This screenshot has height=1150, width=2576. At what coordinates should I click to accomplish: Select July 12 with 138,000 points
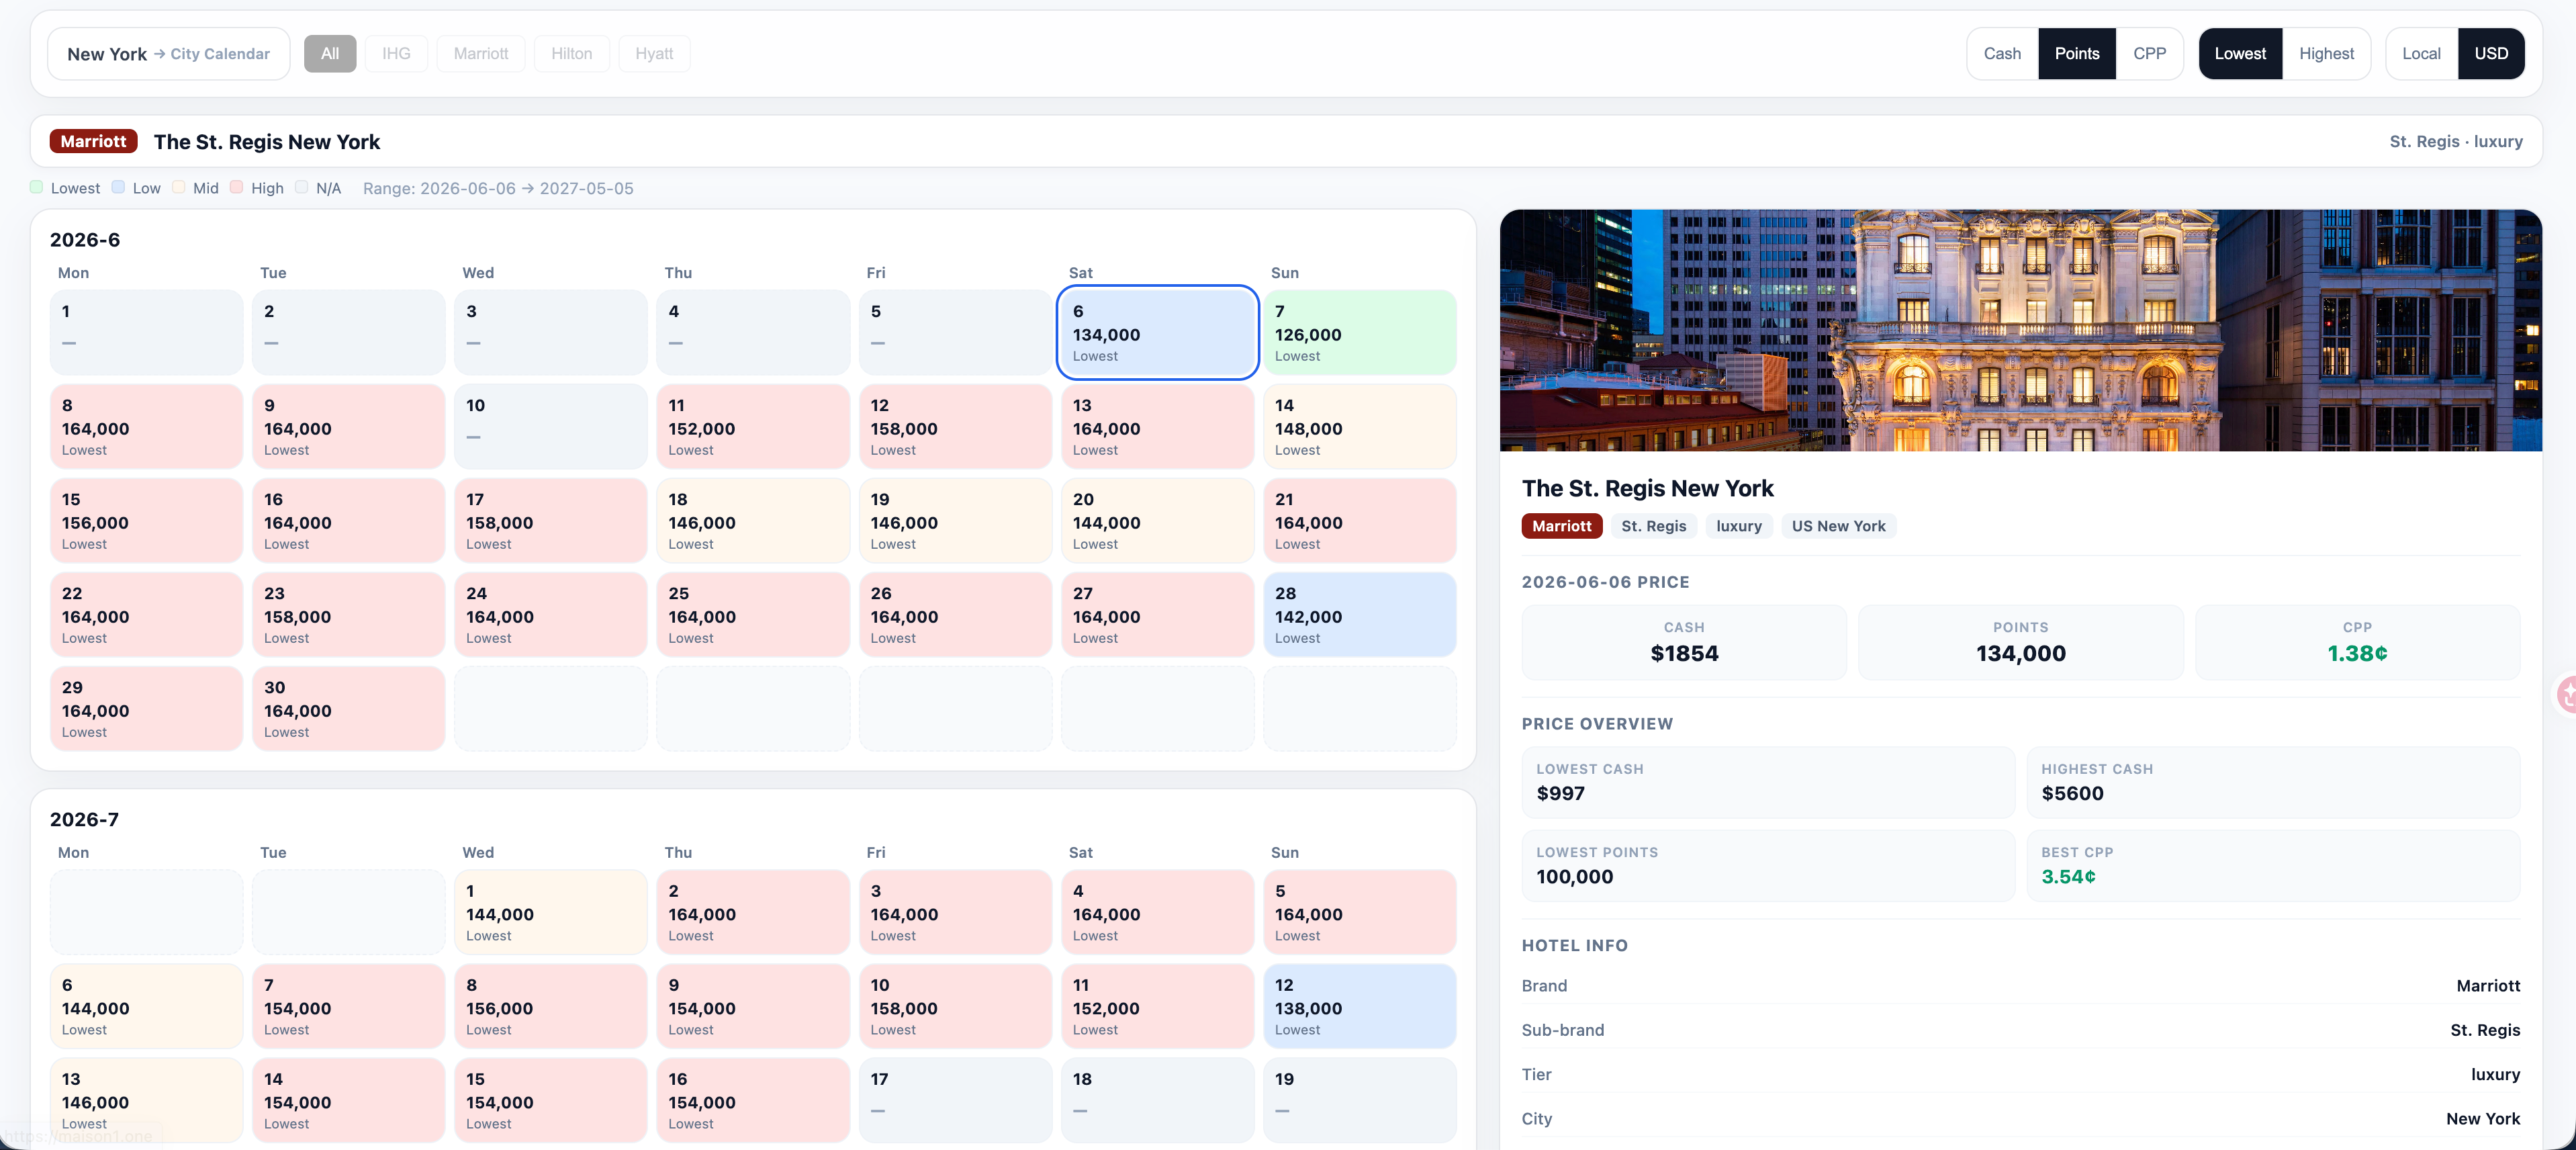[1360, 1006]
